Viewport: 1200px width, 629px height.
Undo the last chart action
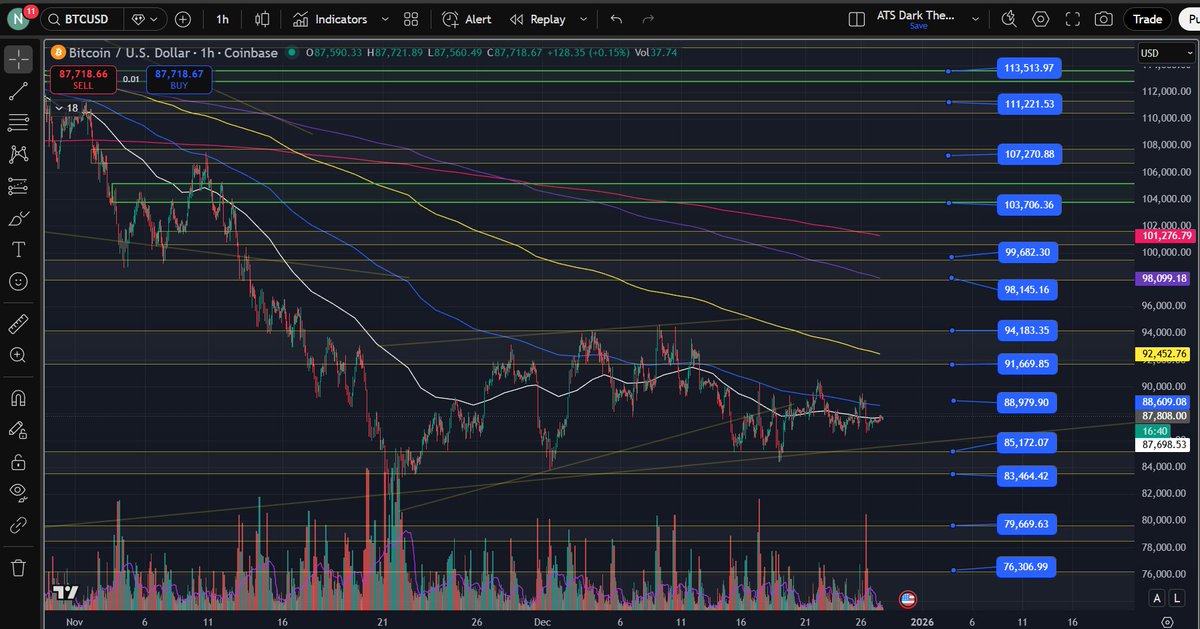click(616, 19)
